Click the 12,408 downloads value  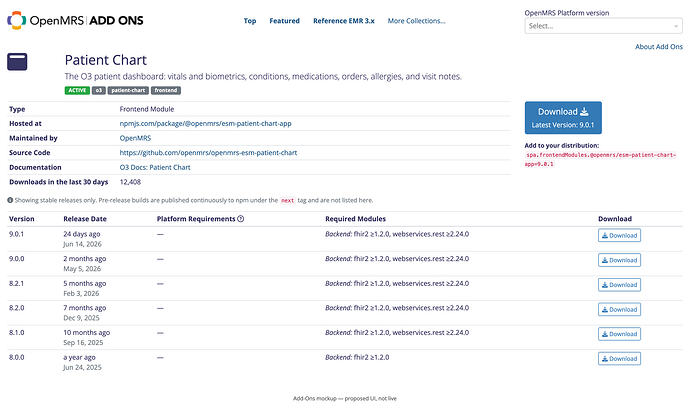pyautogui.click(x=130, y=182)
